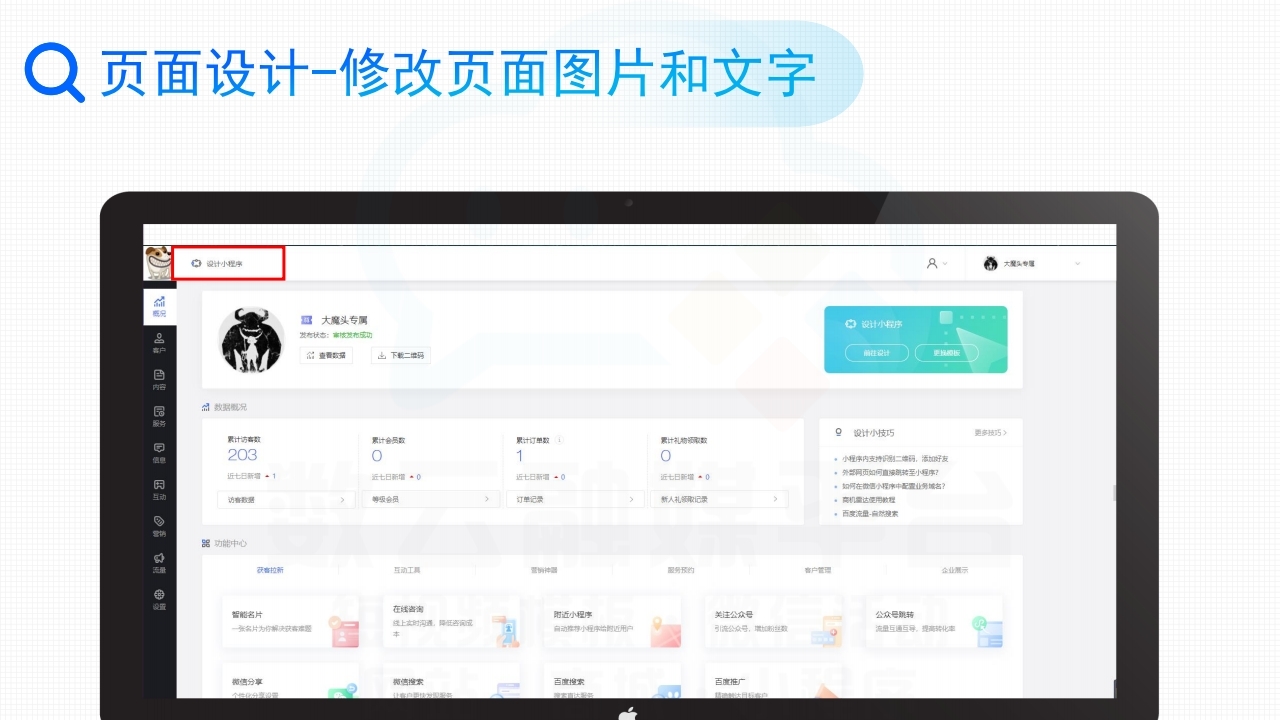Expand the user profile icon dropdown

(936, 264)
